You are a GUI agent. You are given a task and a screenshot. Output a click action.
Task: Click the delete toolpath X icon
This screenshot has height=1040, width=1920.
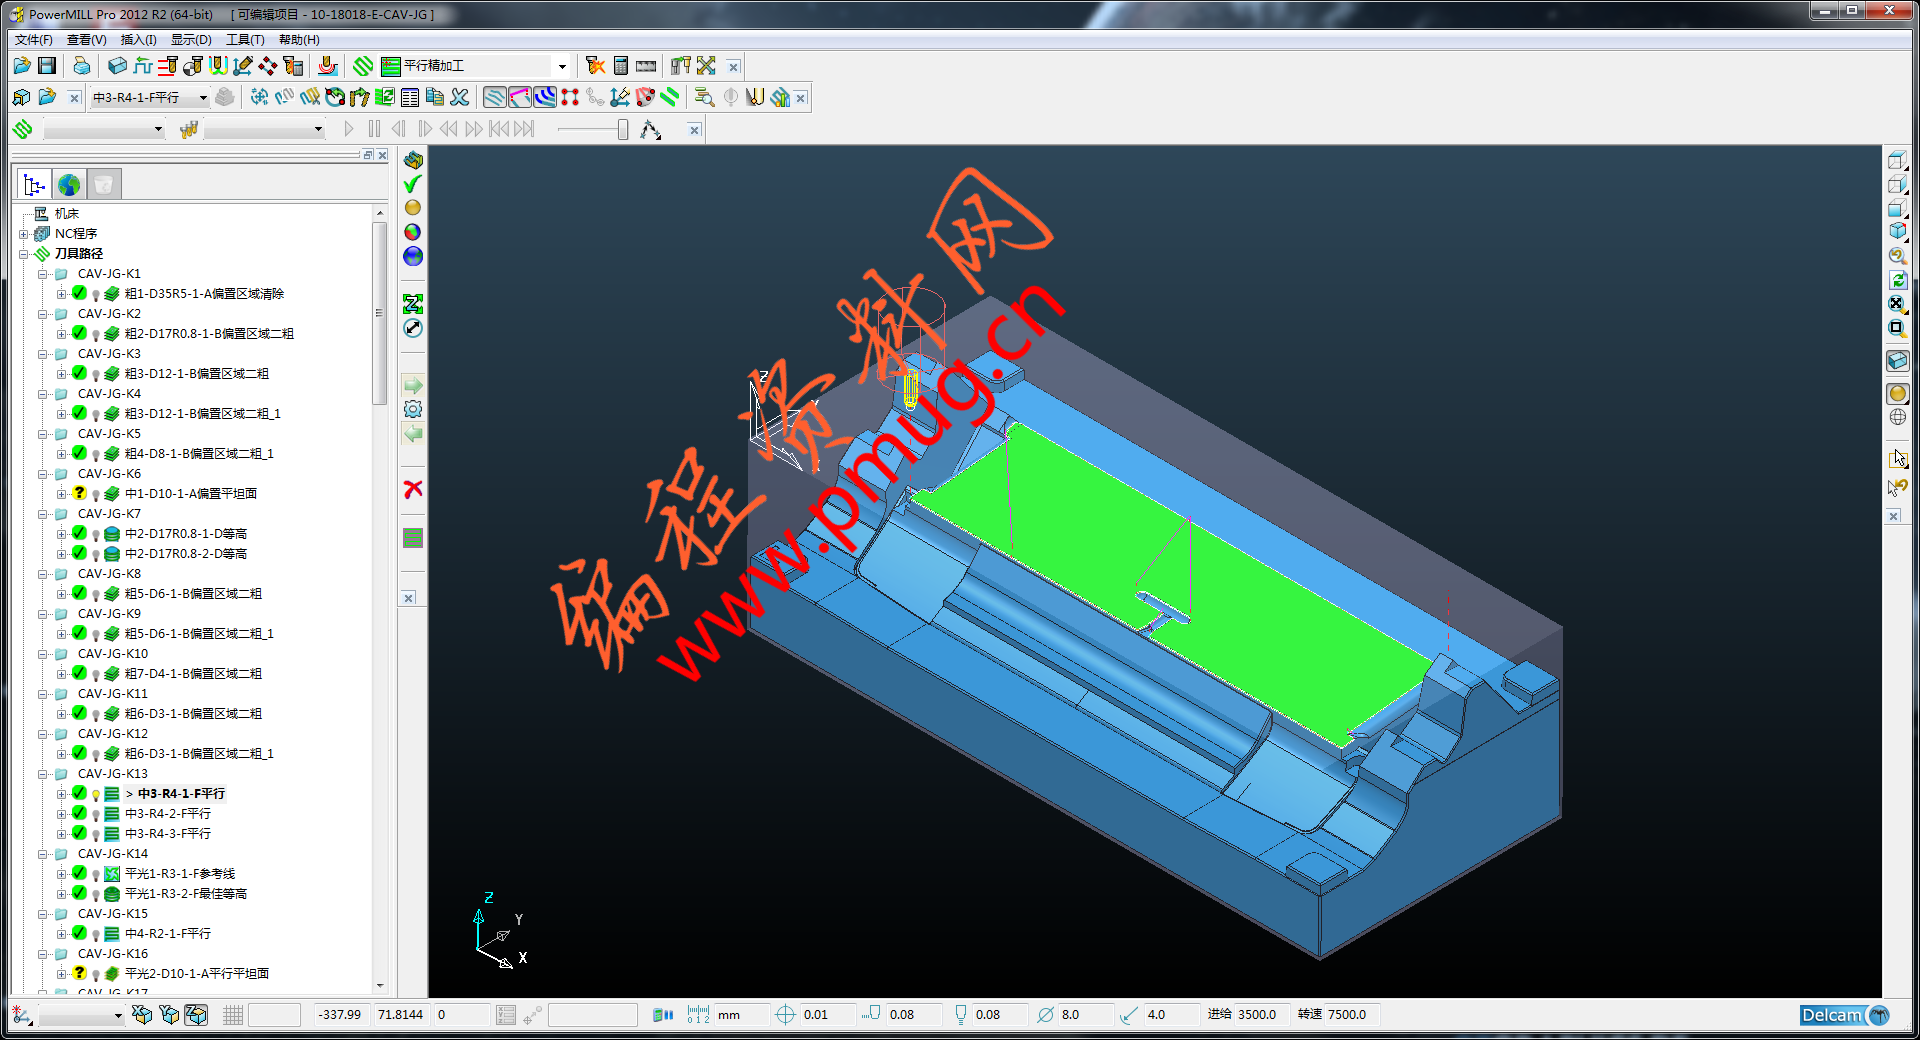coord(460,97)
